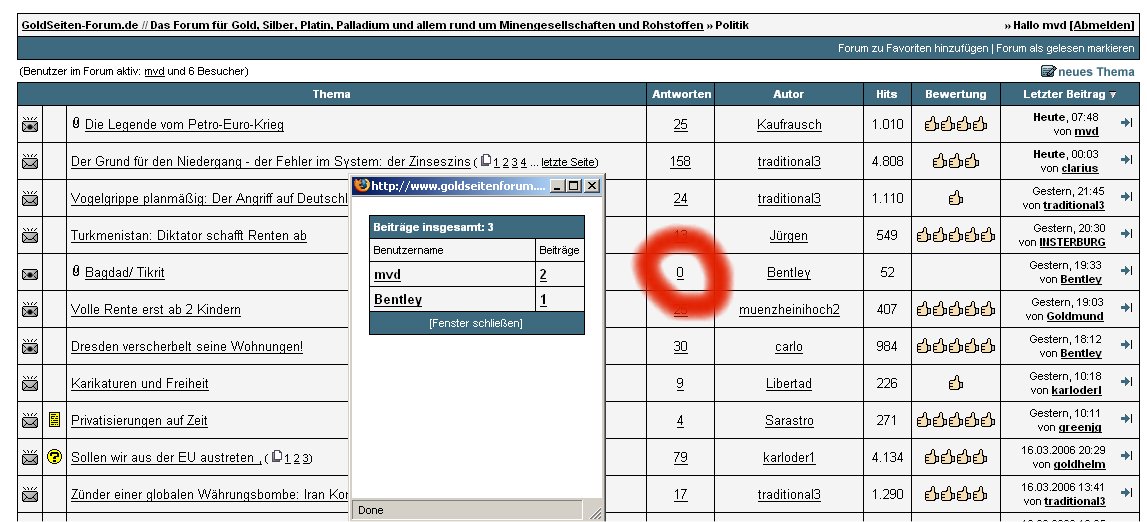Open author Jürgen profile

[x=789, y=235]
